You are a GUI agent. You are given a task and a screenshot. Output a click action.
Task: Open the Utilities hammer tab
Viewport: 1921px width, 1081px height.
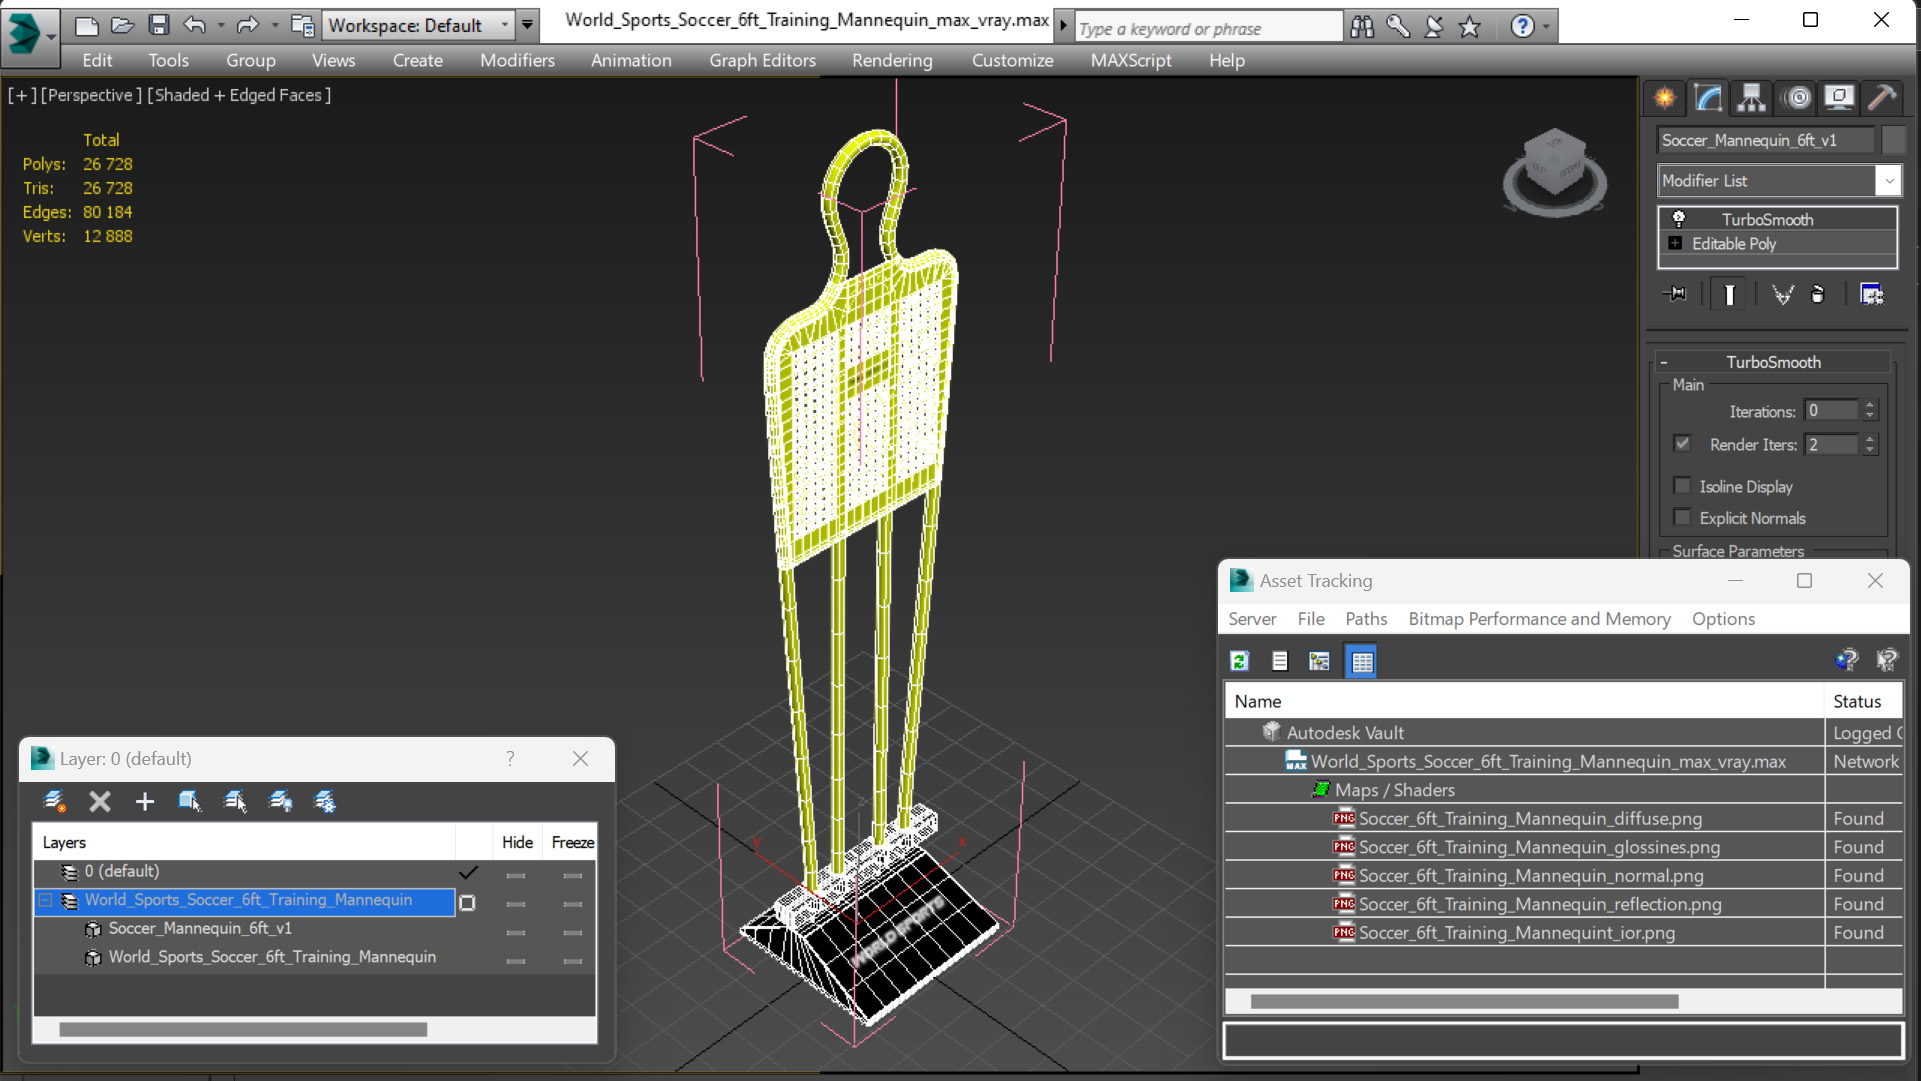(1881, 97)
